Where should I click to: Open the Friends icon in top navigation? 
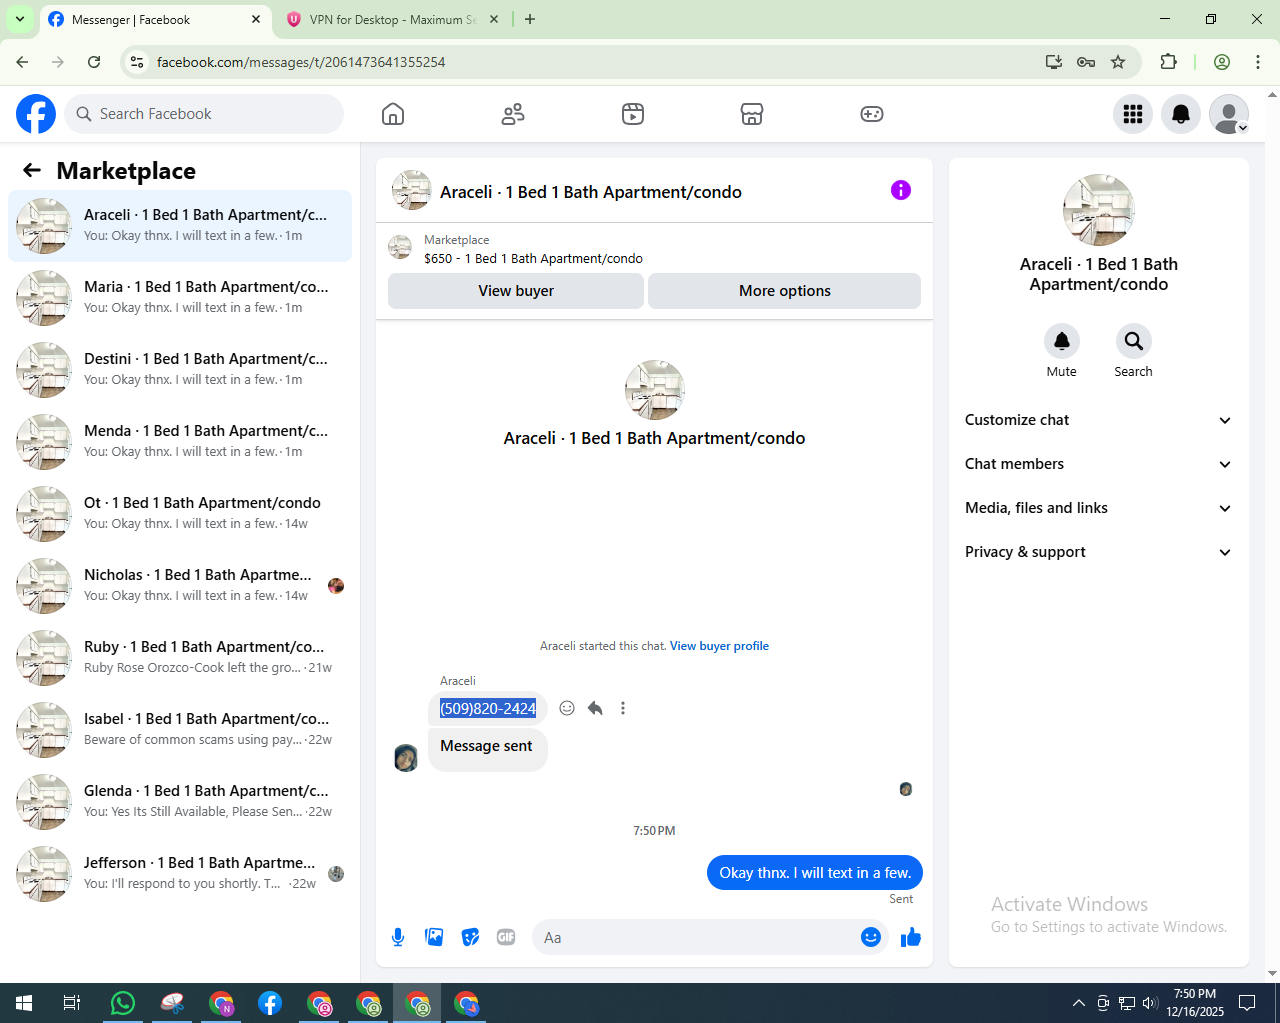point(513,114)
